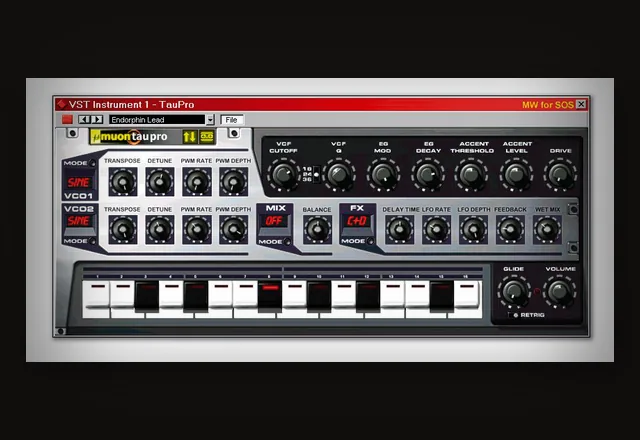Click the VCO1 DETUNE knob

160,182
